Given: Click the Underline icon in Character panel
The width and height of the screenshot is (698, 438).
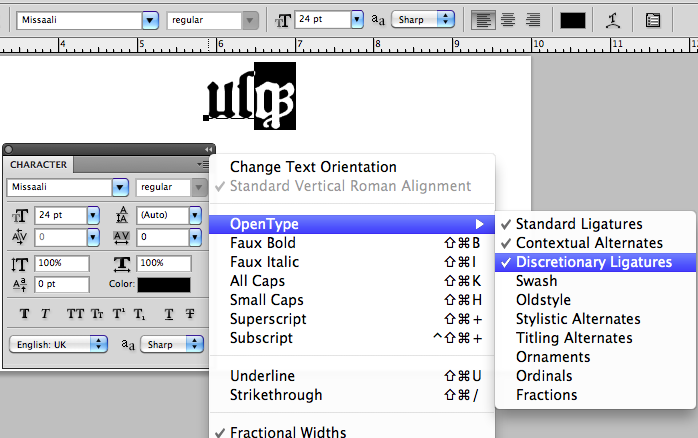Looking at the screenshot, I should (x=170, y=313).
